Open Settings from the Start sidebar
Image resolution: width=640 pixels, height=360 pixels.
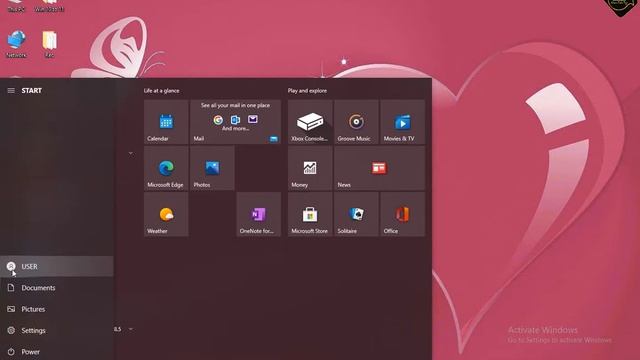57,330
